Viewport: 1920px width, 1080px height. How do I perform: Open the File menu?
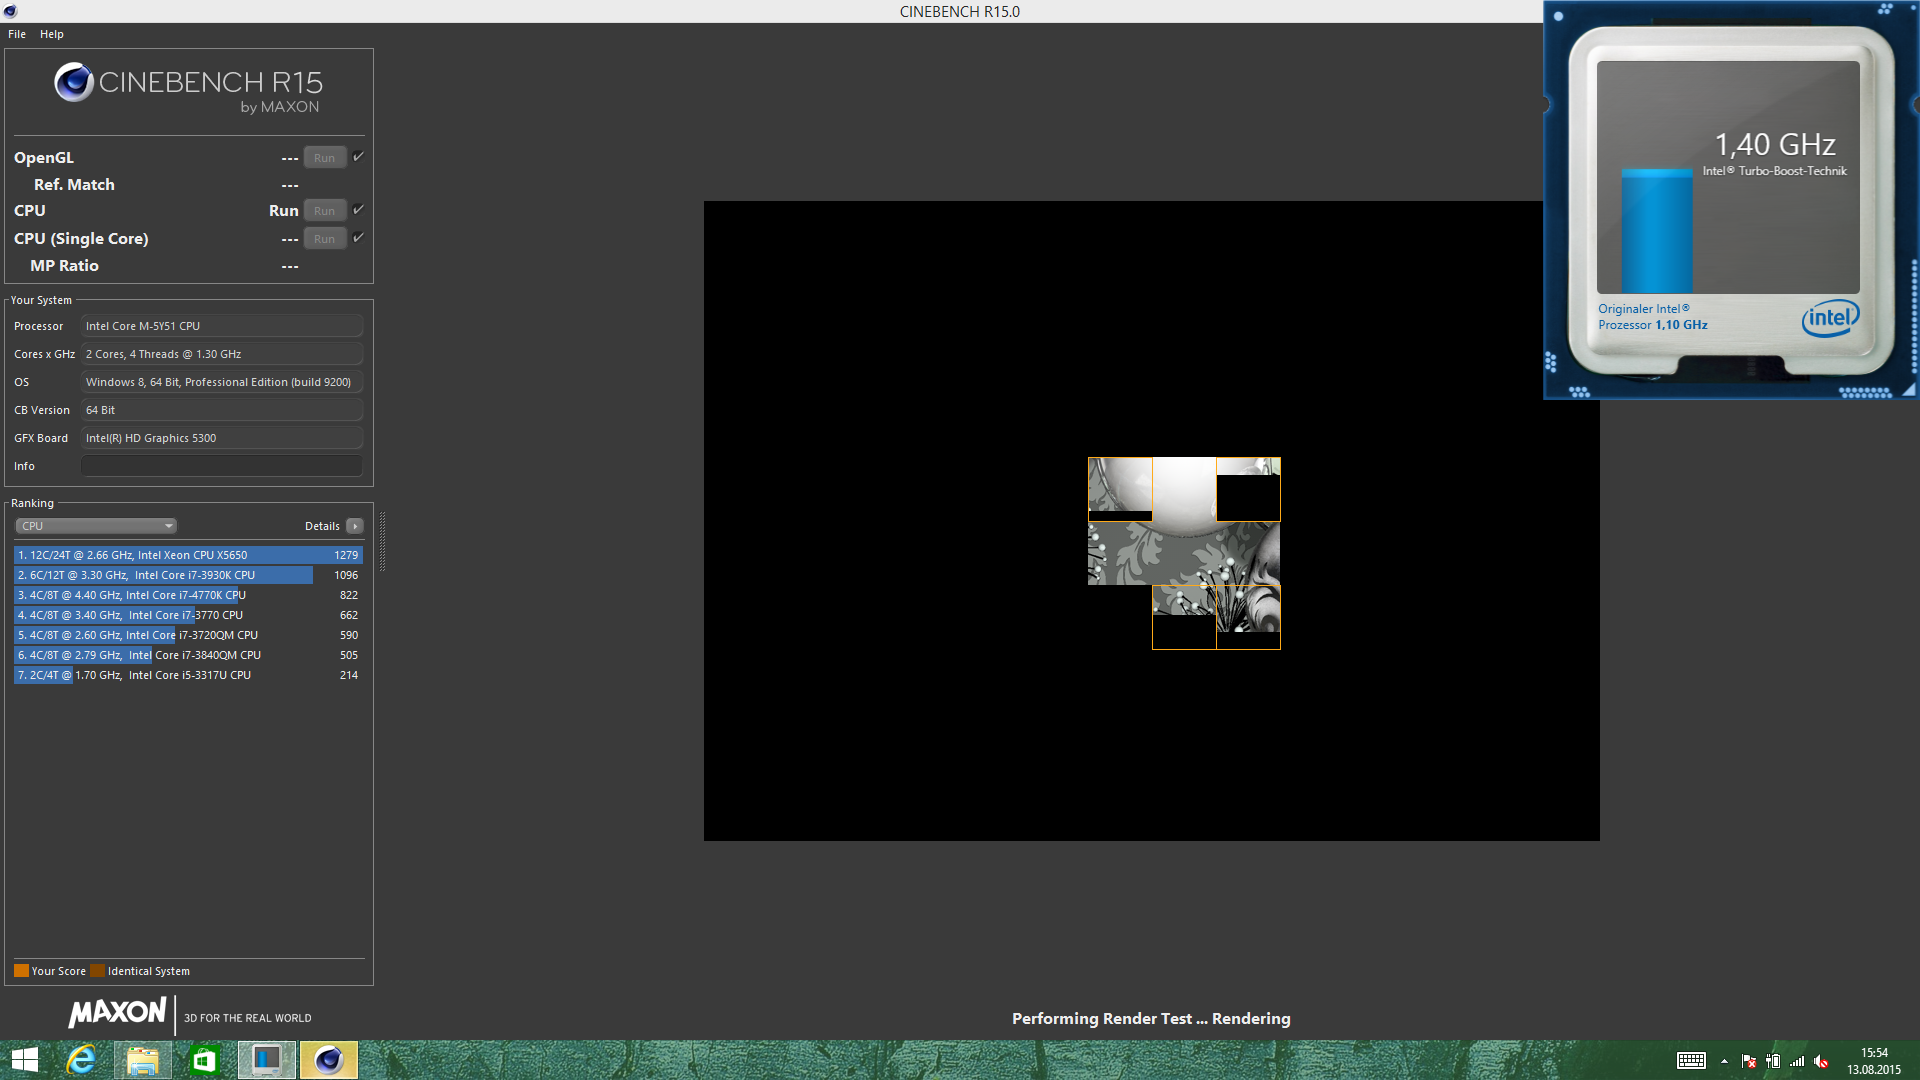[17, 34]
